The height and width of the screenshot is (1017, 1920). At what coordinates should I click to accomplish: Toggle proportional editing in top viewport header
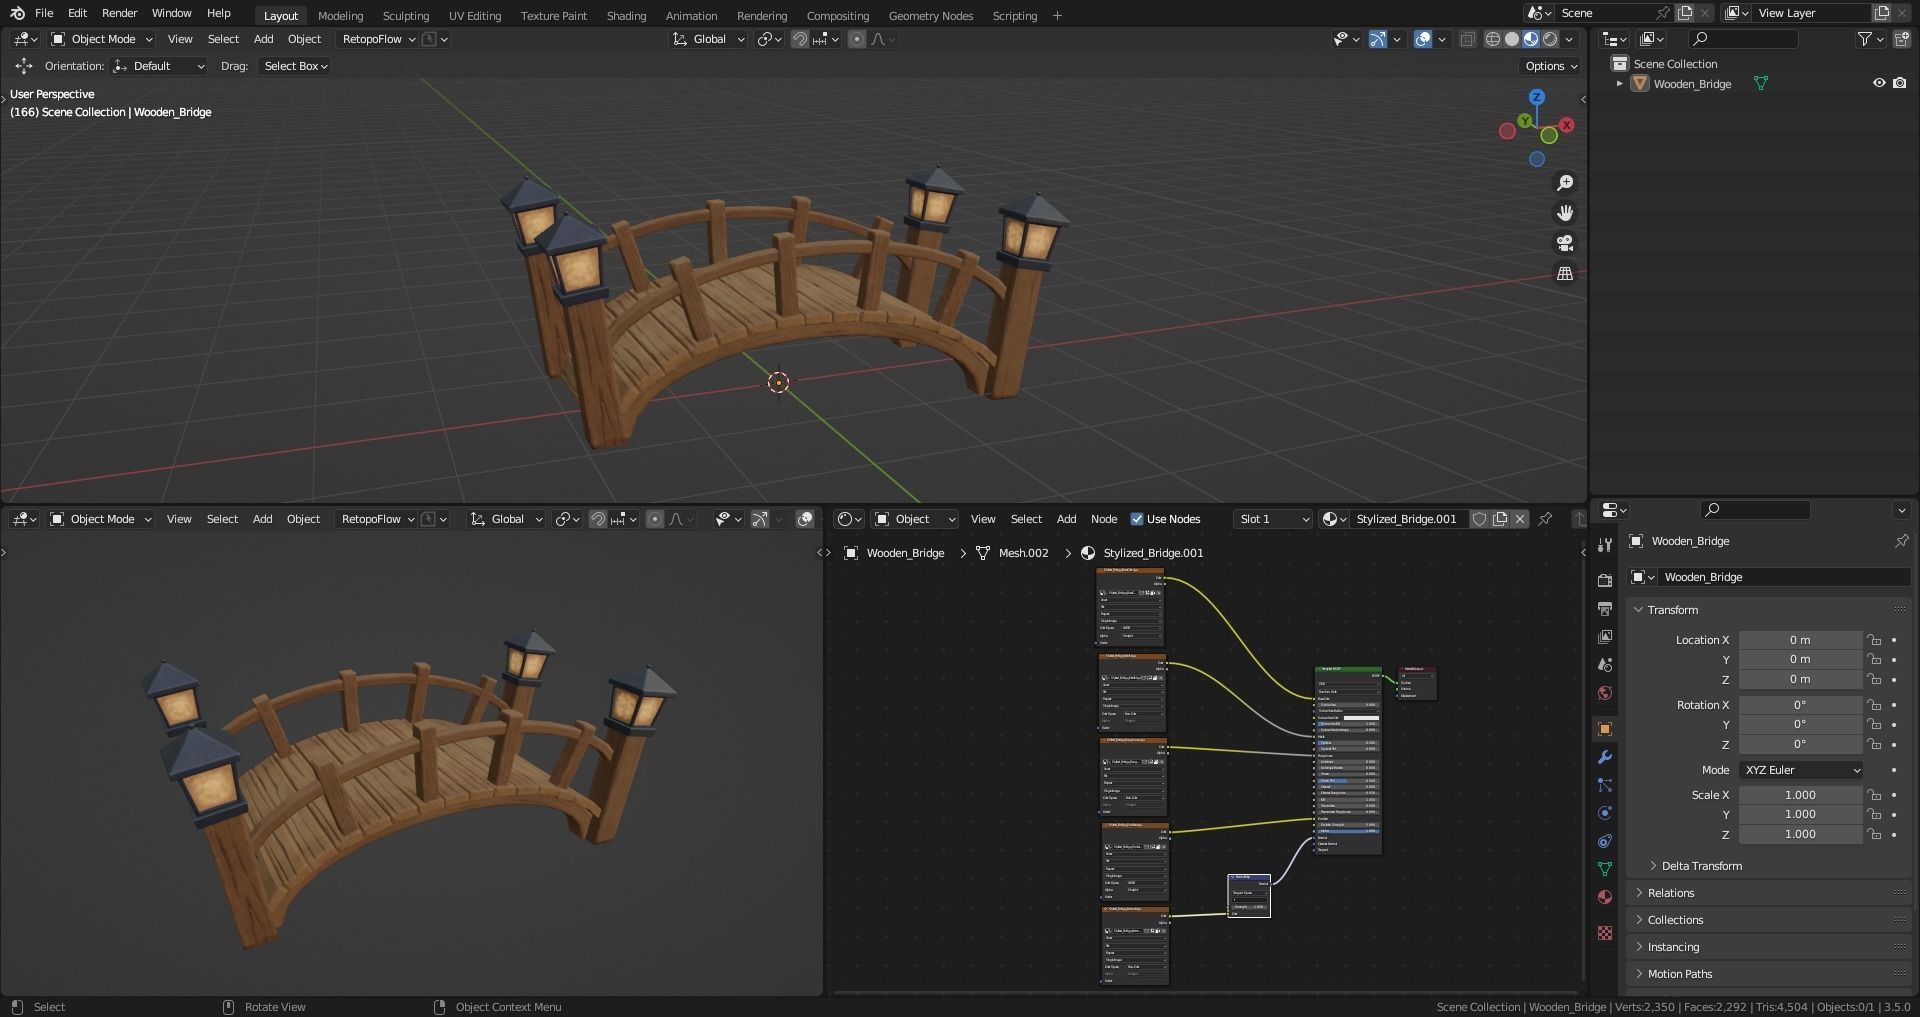(857, 39)
